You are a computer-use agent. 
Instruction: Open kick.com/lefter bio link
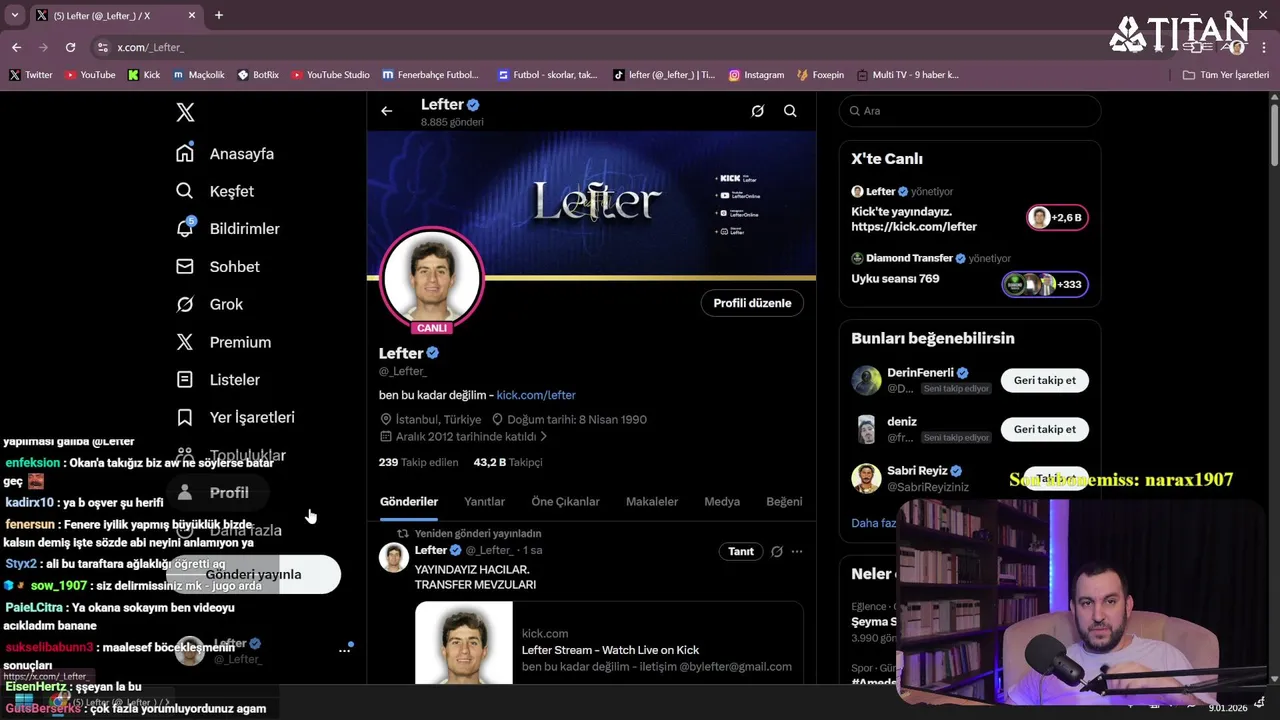536,395
